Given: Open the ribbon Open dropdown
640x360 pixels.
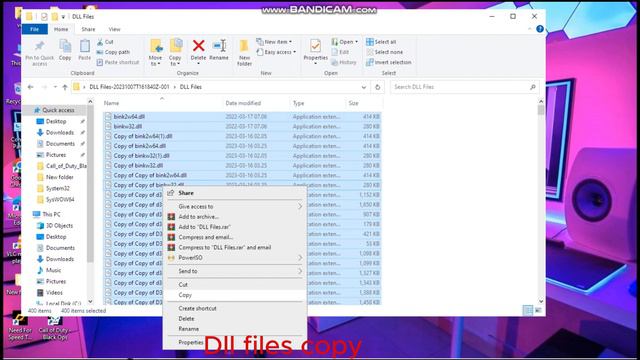Looking at the screenshot, I should coord(345,42).
